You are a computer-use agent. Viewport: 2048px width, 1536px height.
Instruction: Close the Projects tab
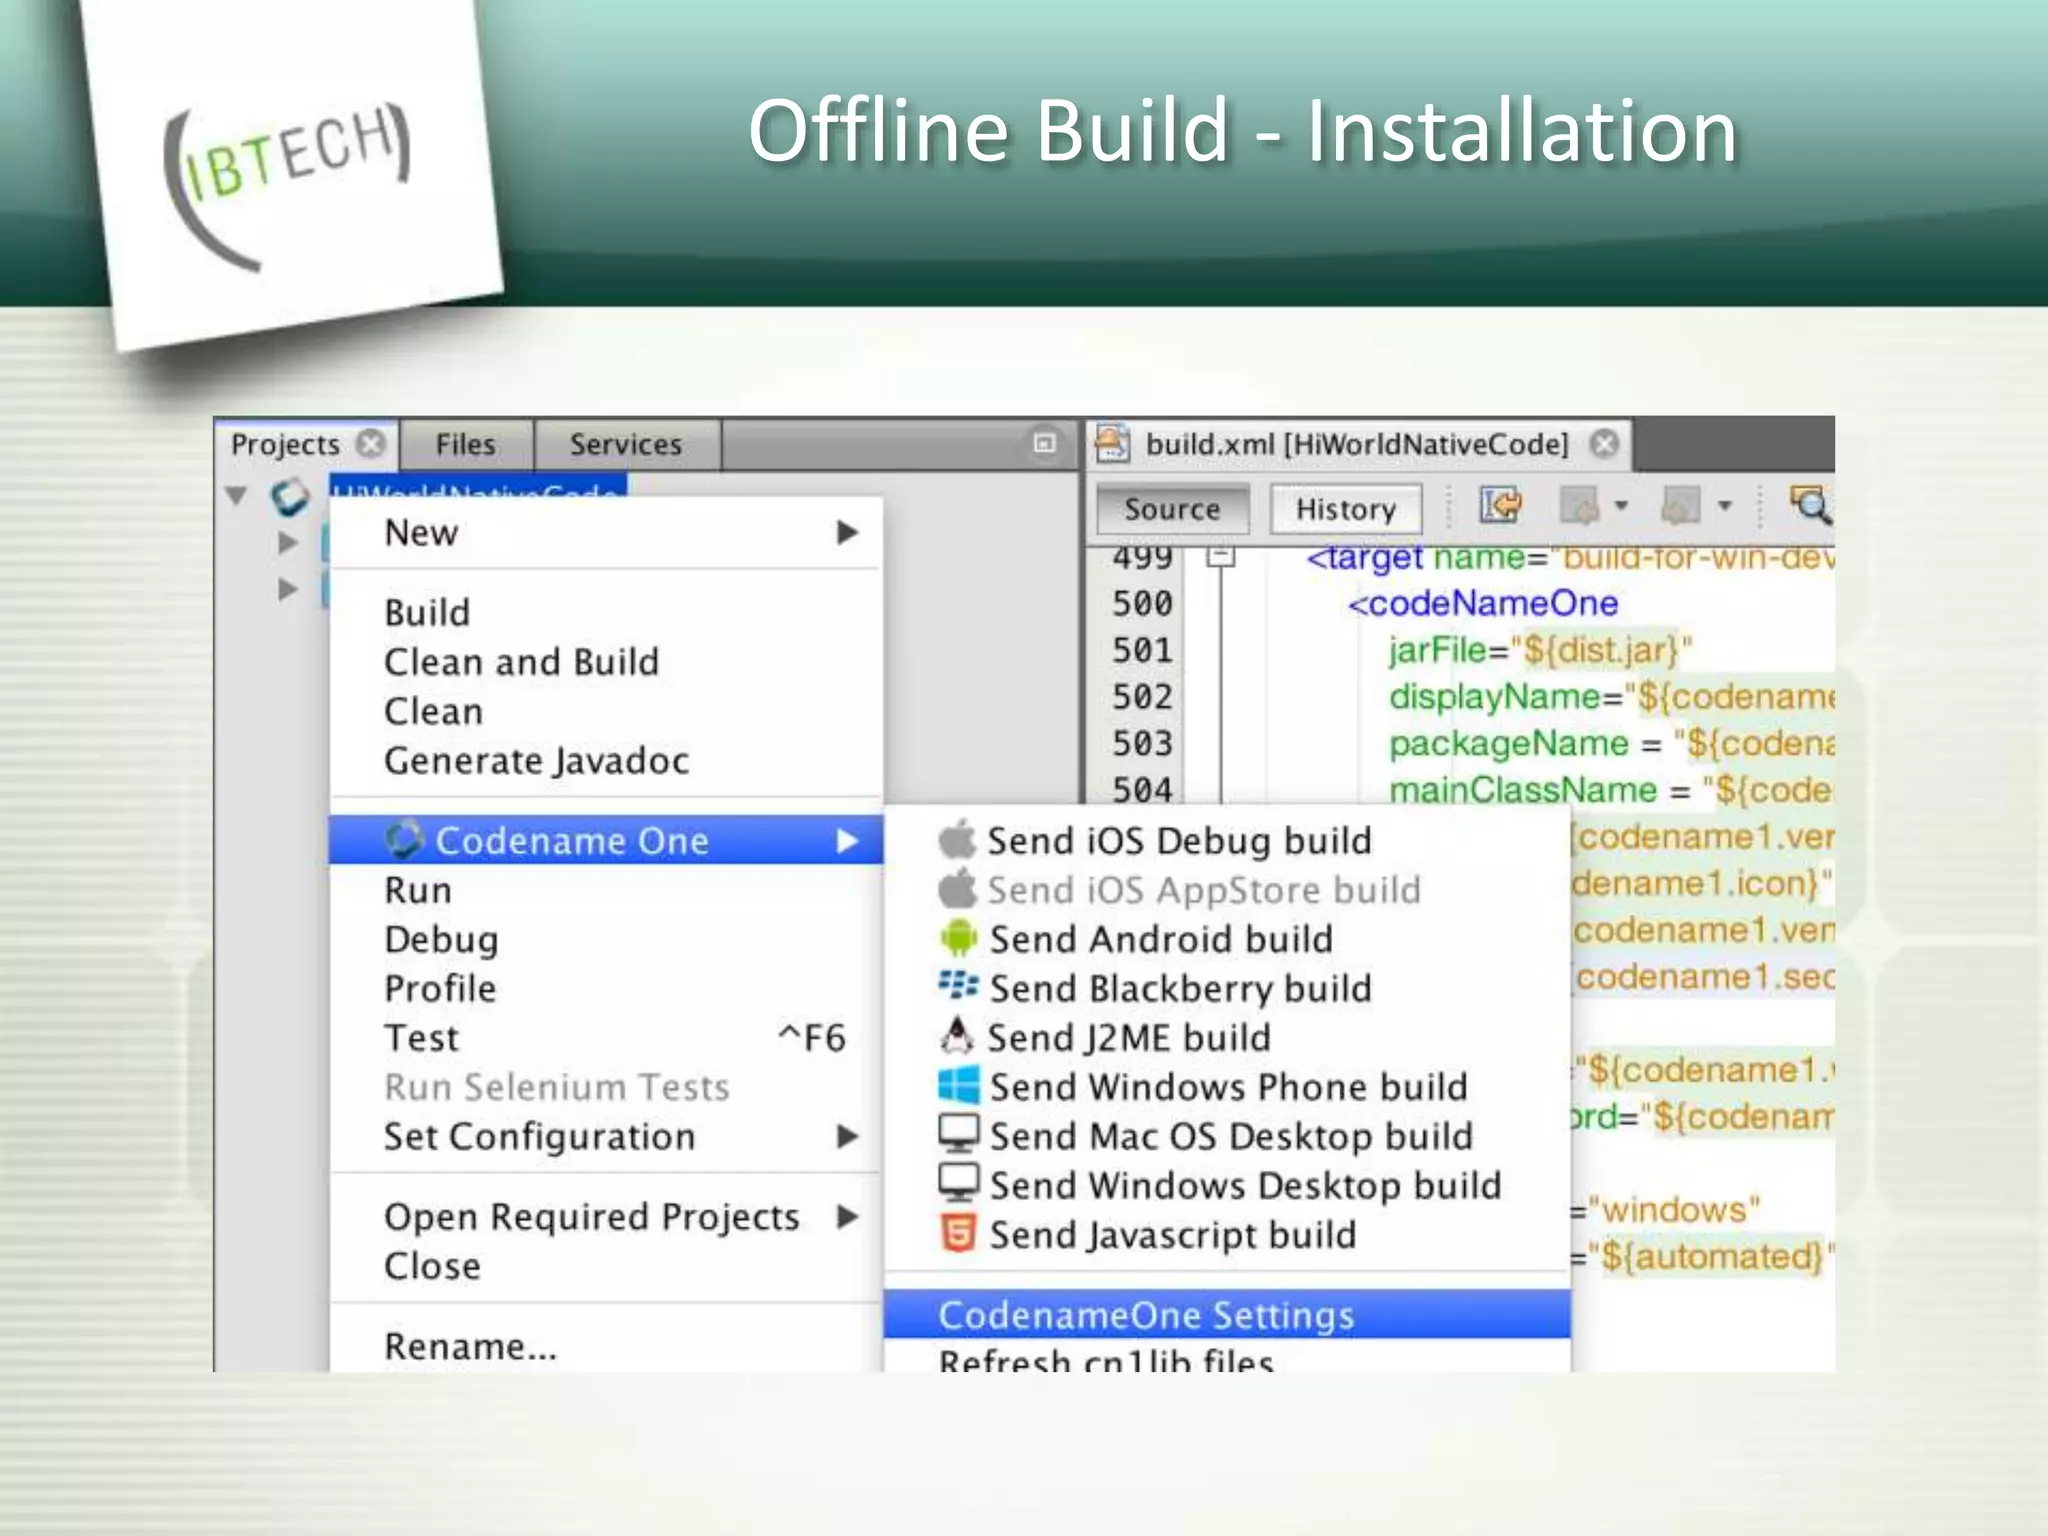[x=371, y=443]
